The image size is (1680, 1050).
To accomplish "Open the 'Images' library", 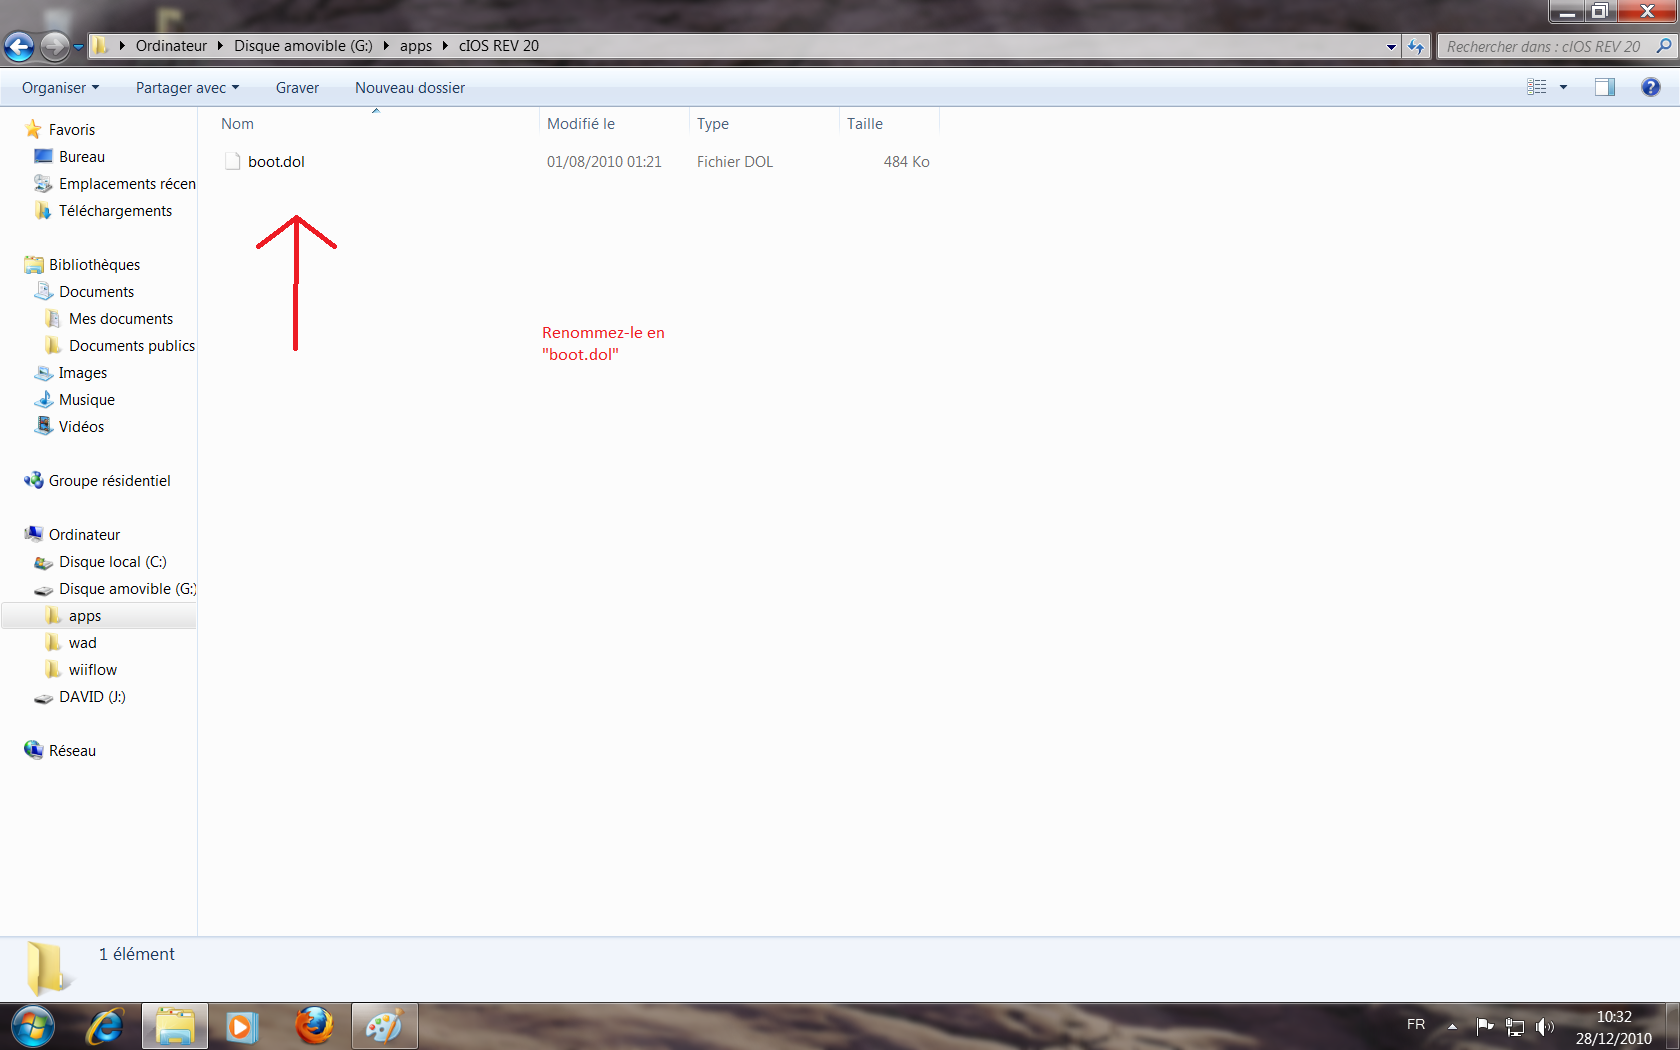I will coord(83,373).
